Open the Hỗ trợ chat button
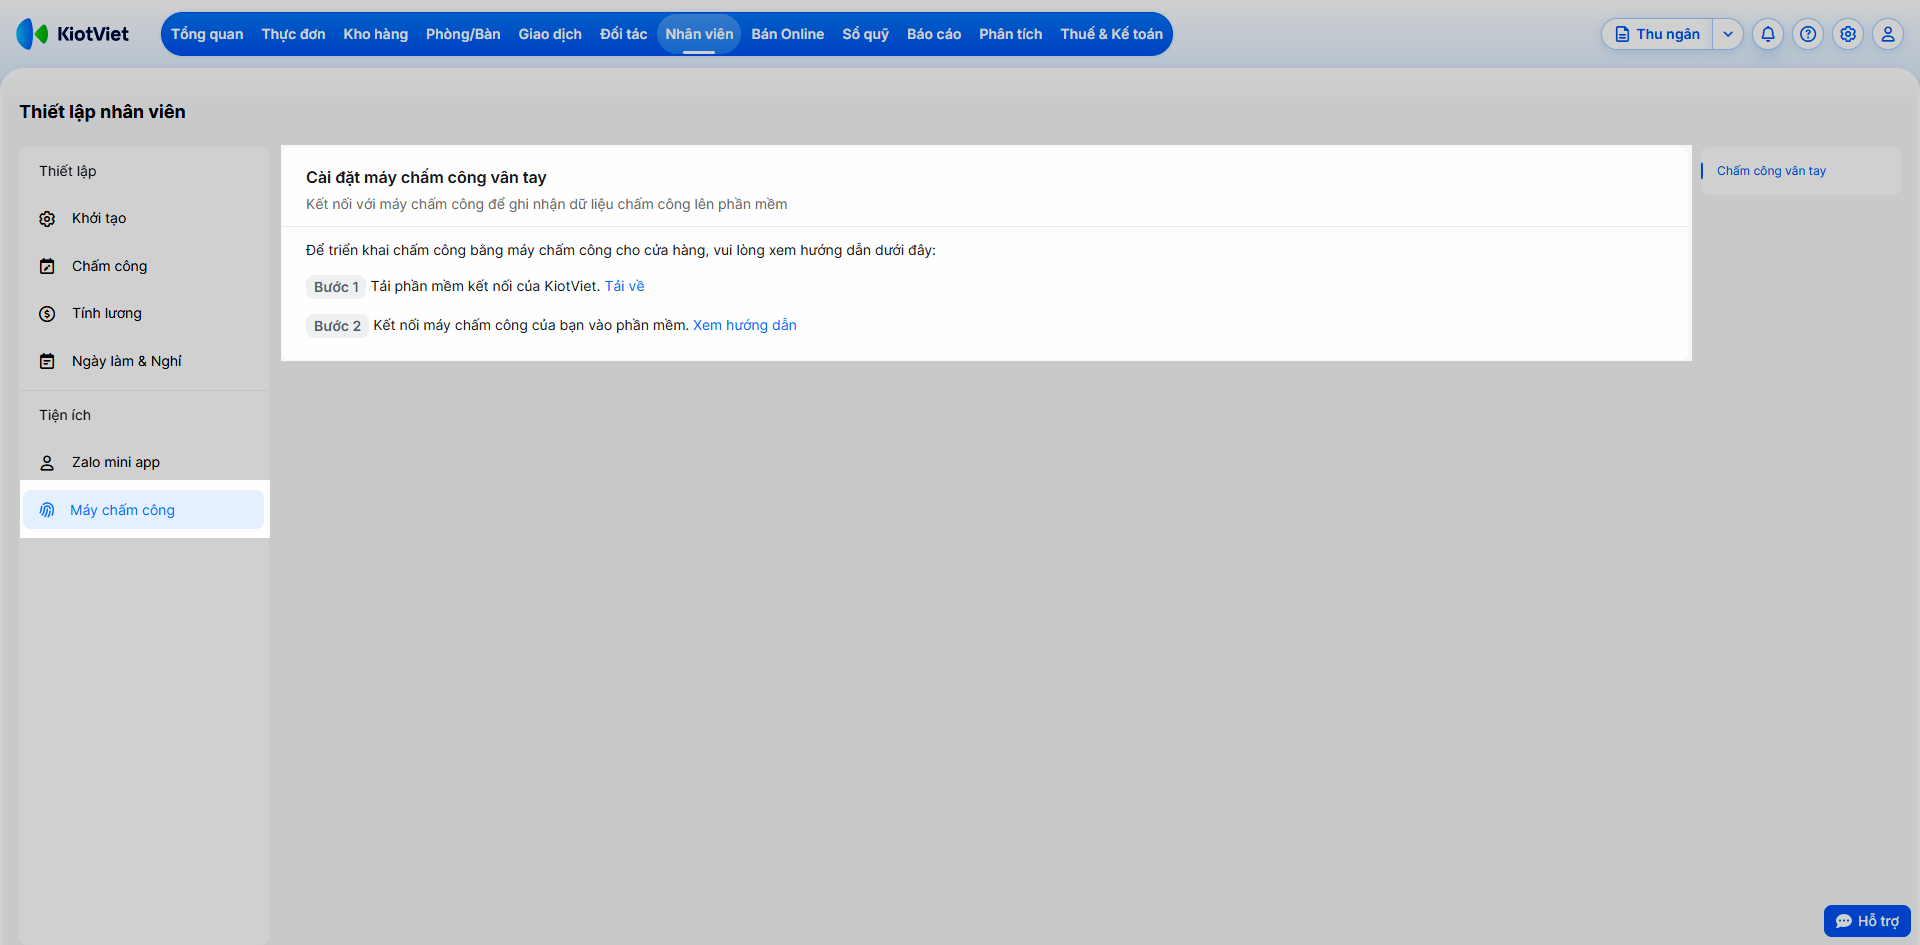1920x945 pixels. [1867, 921]
